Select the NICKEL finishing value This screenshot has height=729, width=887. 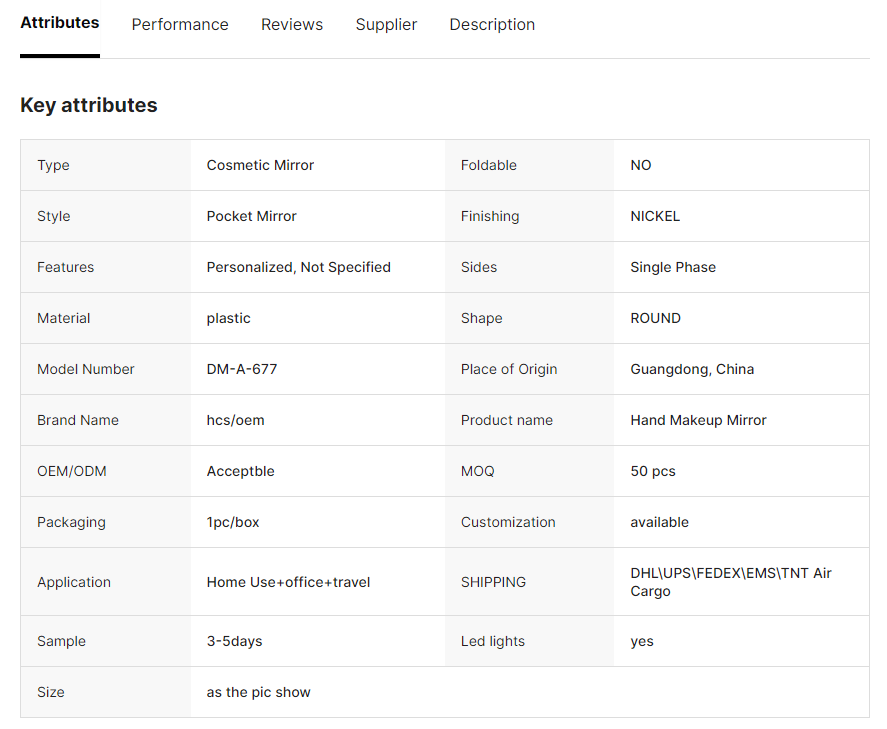[655, 217]
